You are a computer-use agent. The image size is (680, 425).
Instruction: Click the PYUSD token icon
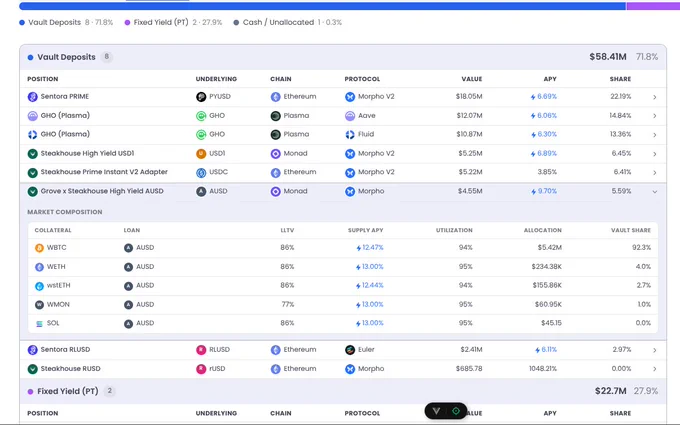(201, 97)
